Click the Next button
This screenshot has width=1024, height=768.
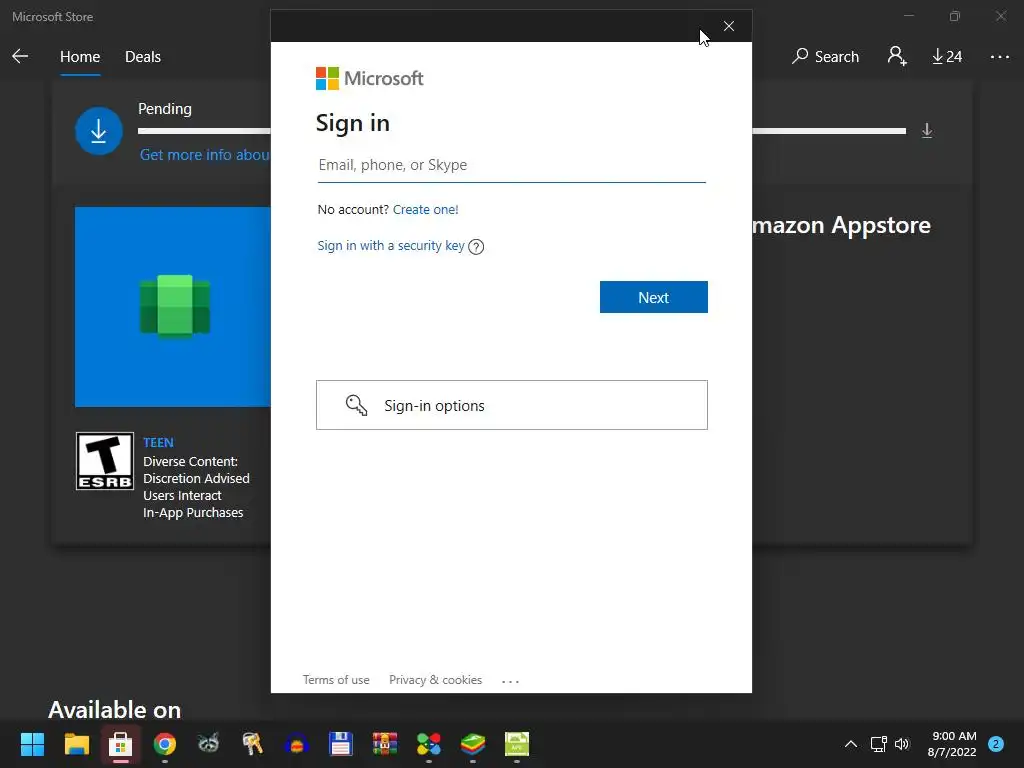[x=654, y=297]
